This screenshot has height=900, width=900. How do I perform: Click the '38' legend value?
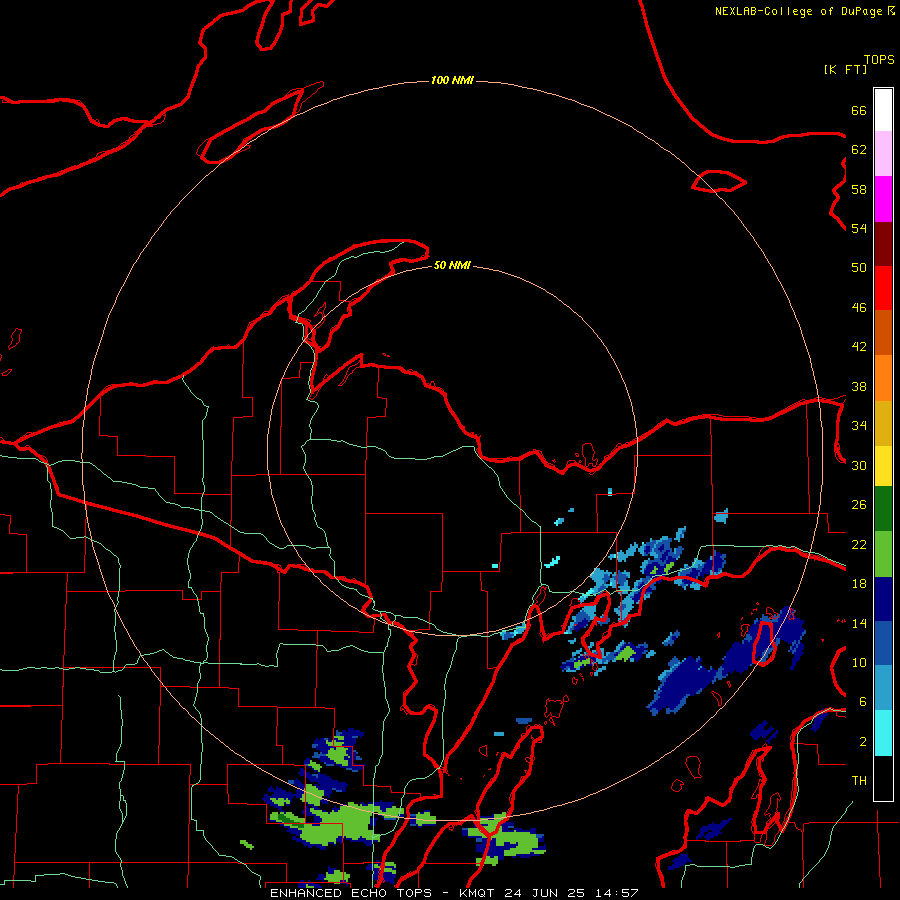[859, 387]
